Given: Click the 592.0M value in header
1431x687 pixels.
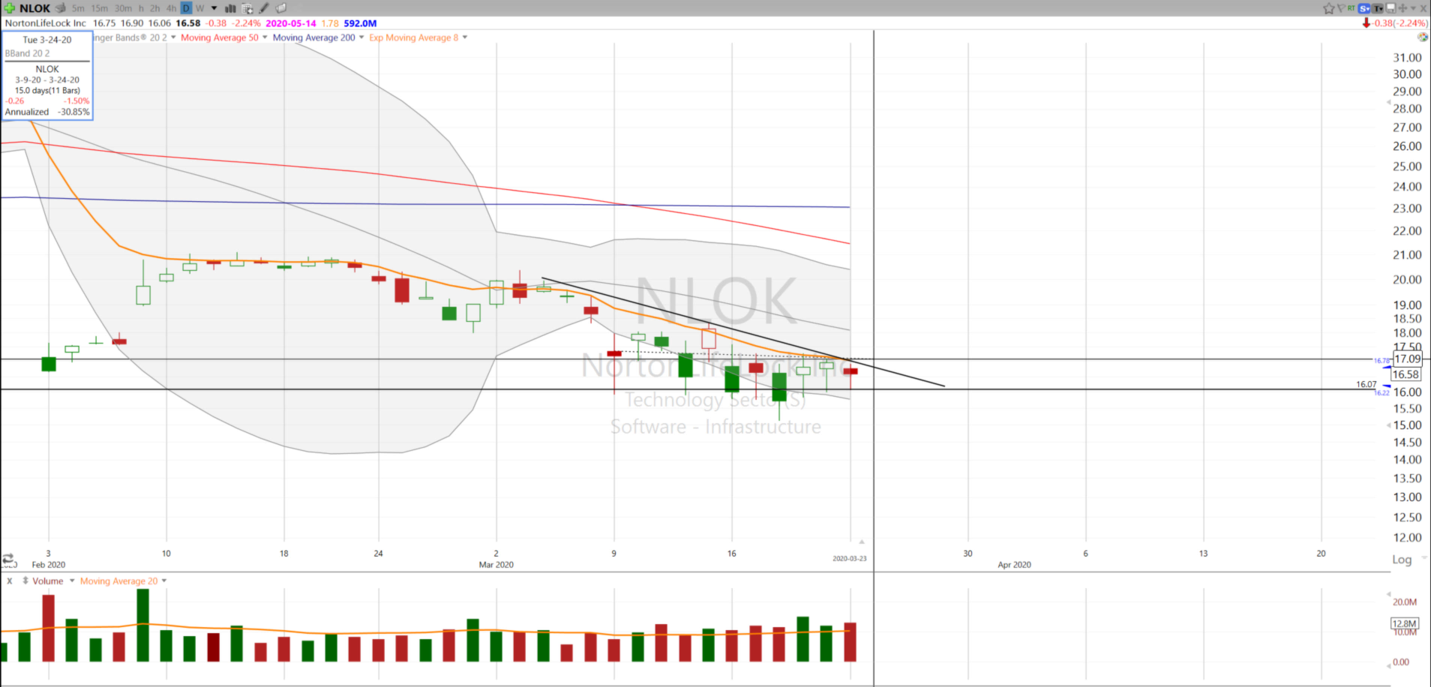Looking at the screenshot, I should coord(360,23).
